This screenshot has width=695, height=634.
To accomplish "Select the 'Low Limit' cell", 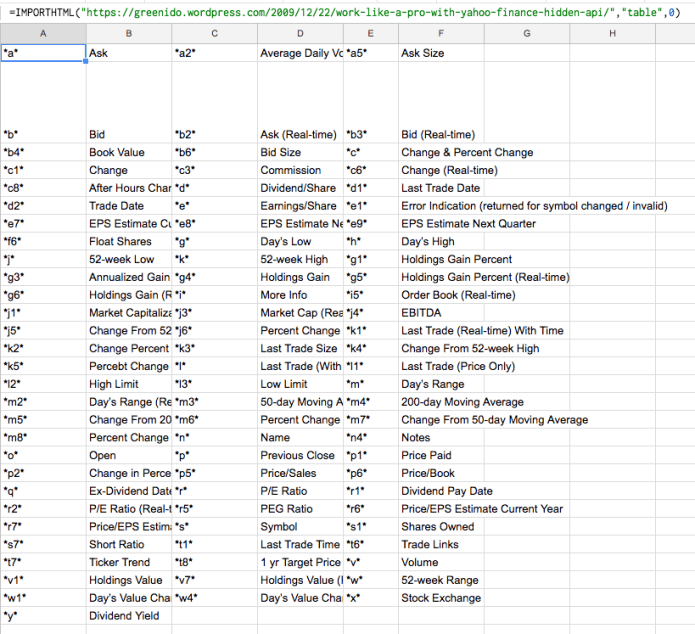I will click(300, 384).
